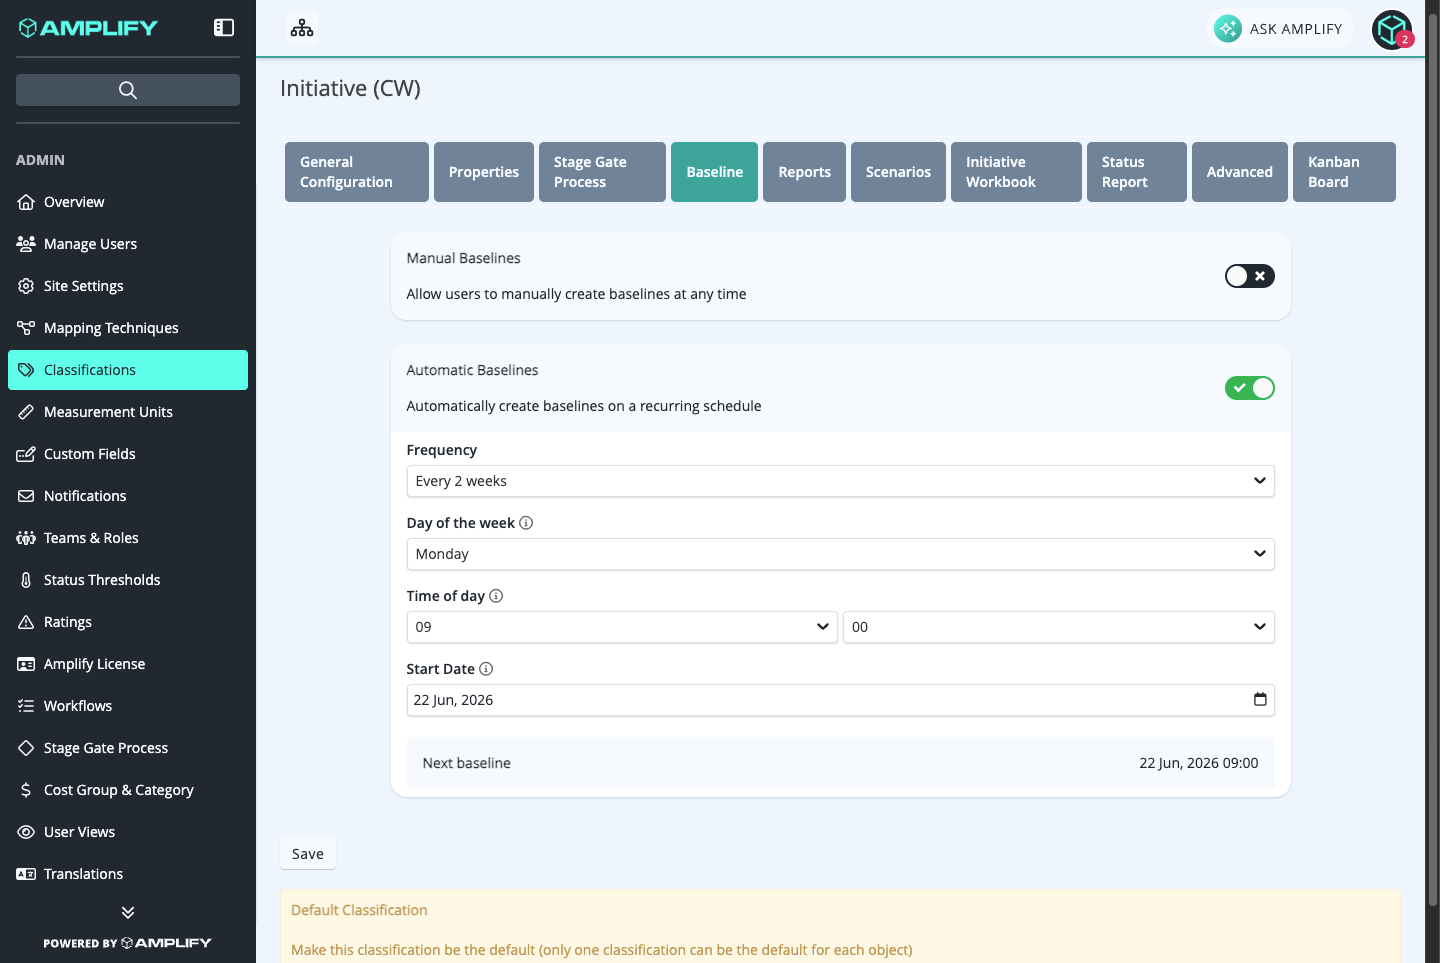
Task: Open the Status Report tab
Action: 1137,172
